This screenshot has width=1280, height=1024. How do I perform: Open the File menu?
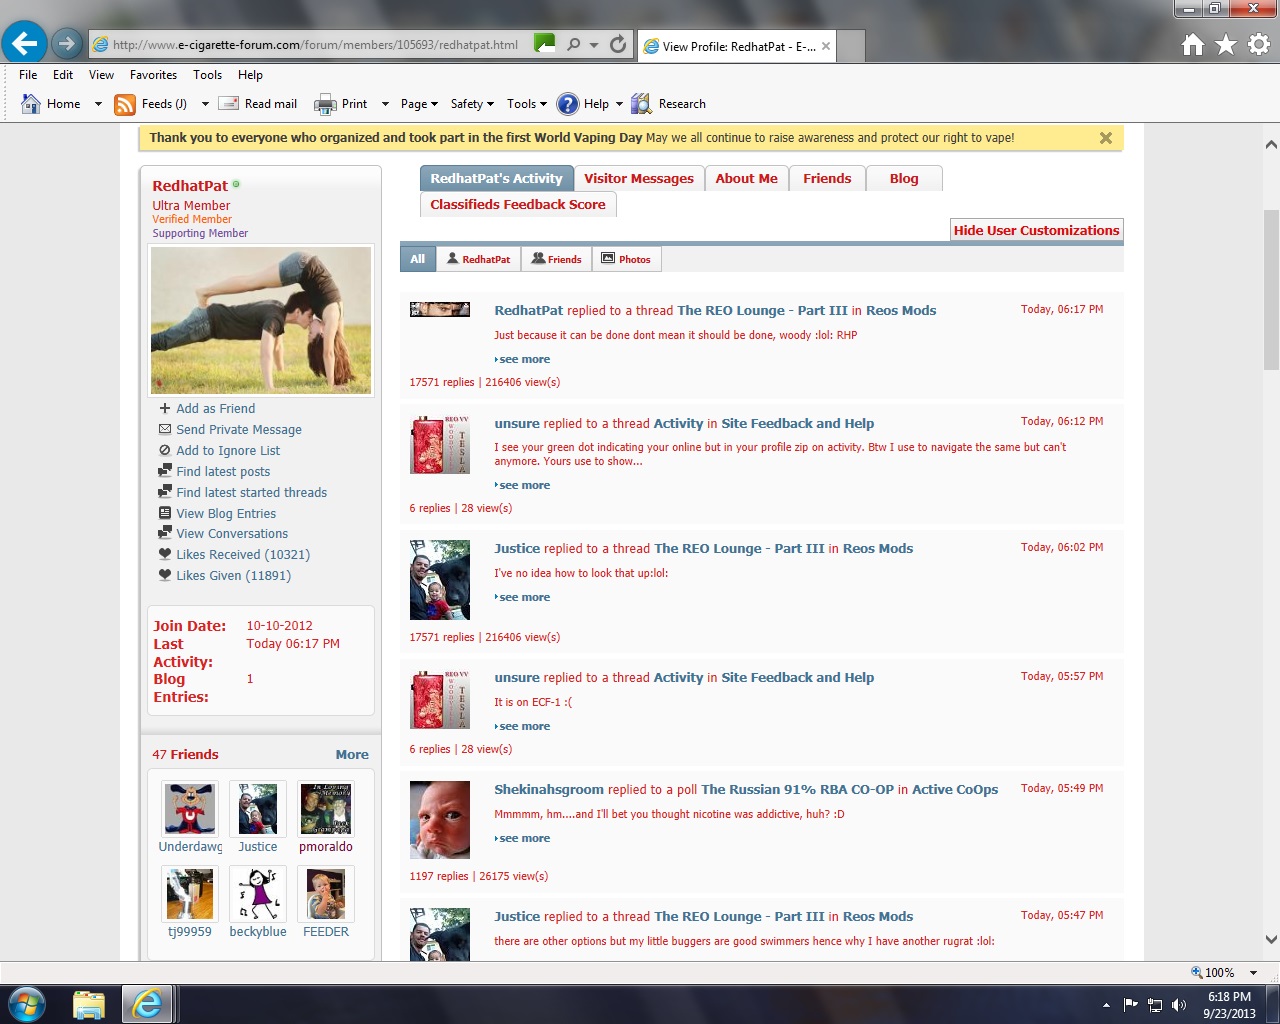click(x=28, y=75)
